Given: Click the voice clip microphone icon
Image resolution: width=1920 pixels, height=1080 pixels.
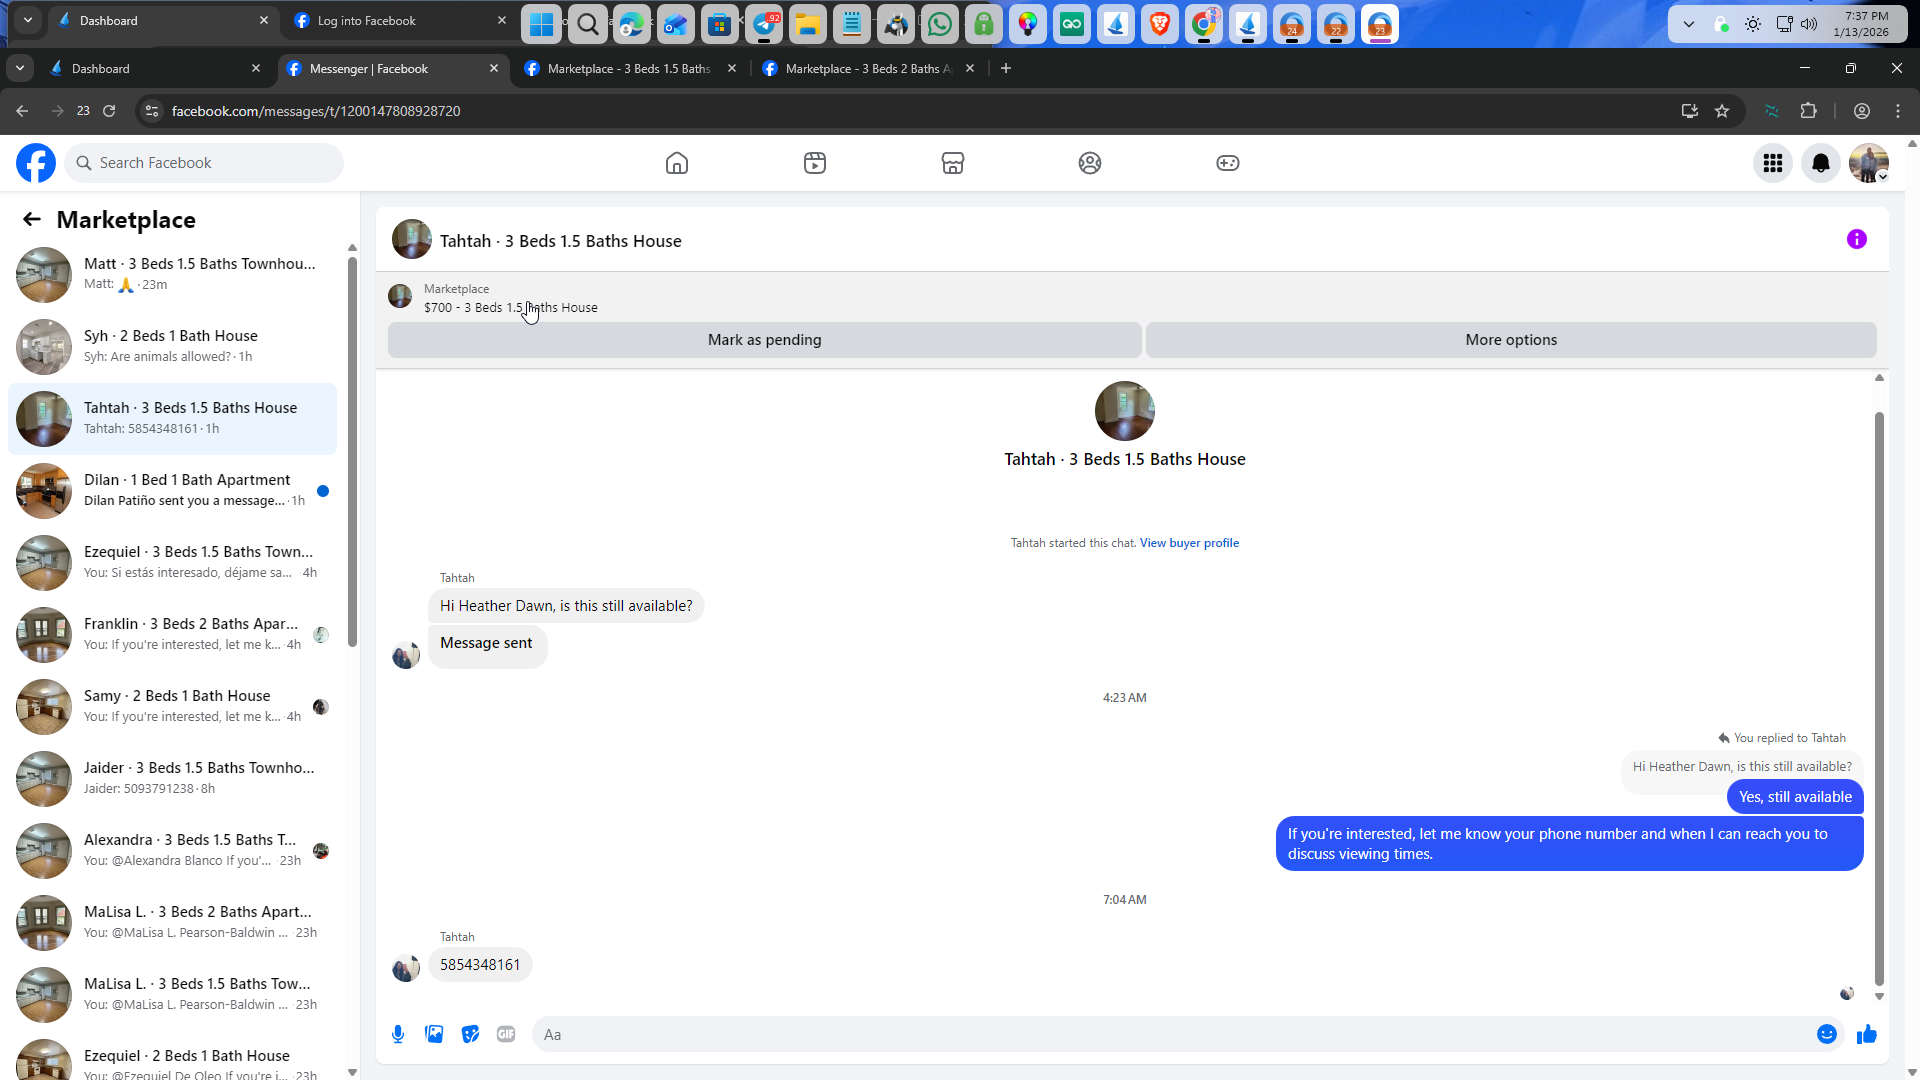Looking at the screenshot, I should (x=398, y=1034).
